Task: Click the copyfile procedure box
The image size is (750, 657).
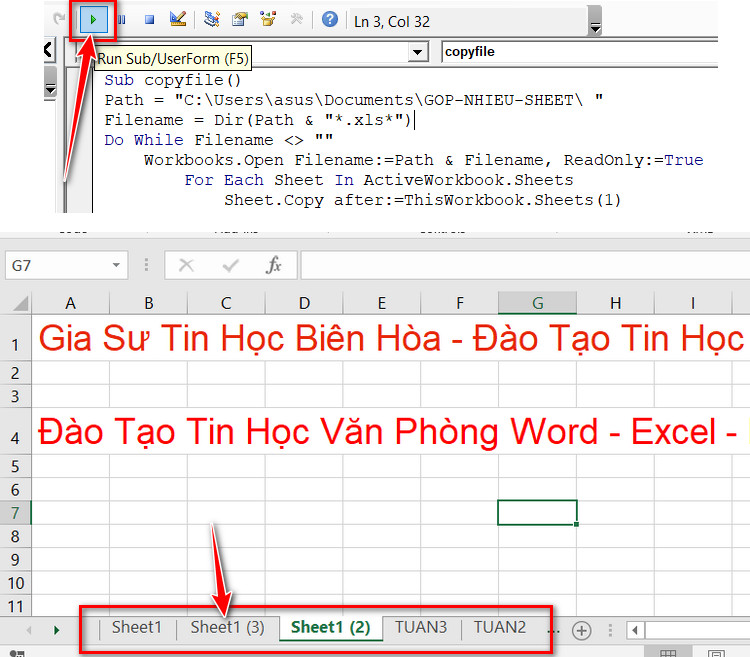Action: pos(580,52)
